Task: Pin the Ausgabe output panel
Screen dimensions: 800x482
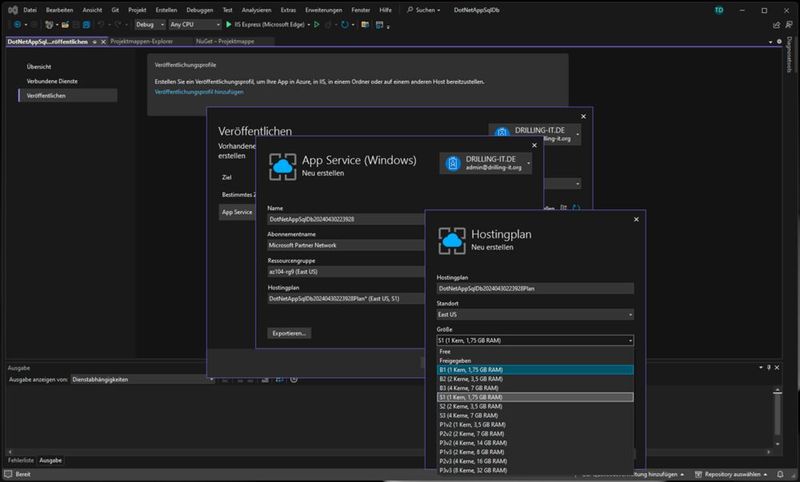Action: [769, 367]
